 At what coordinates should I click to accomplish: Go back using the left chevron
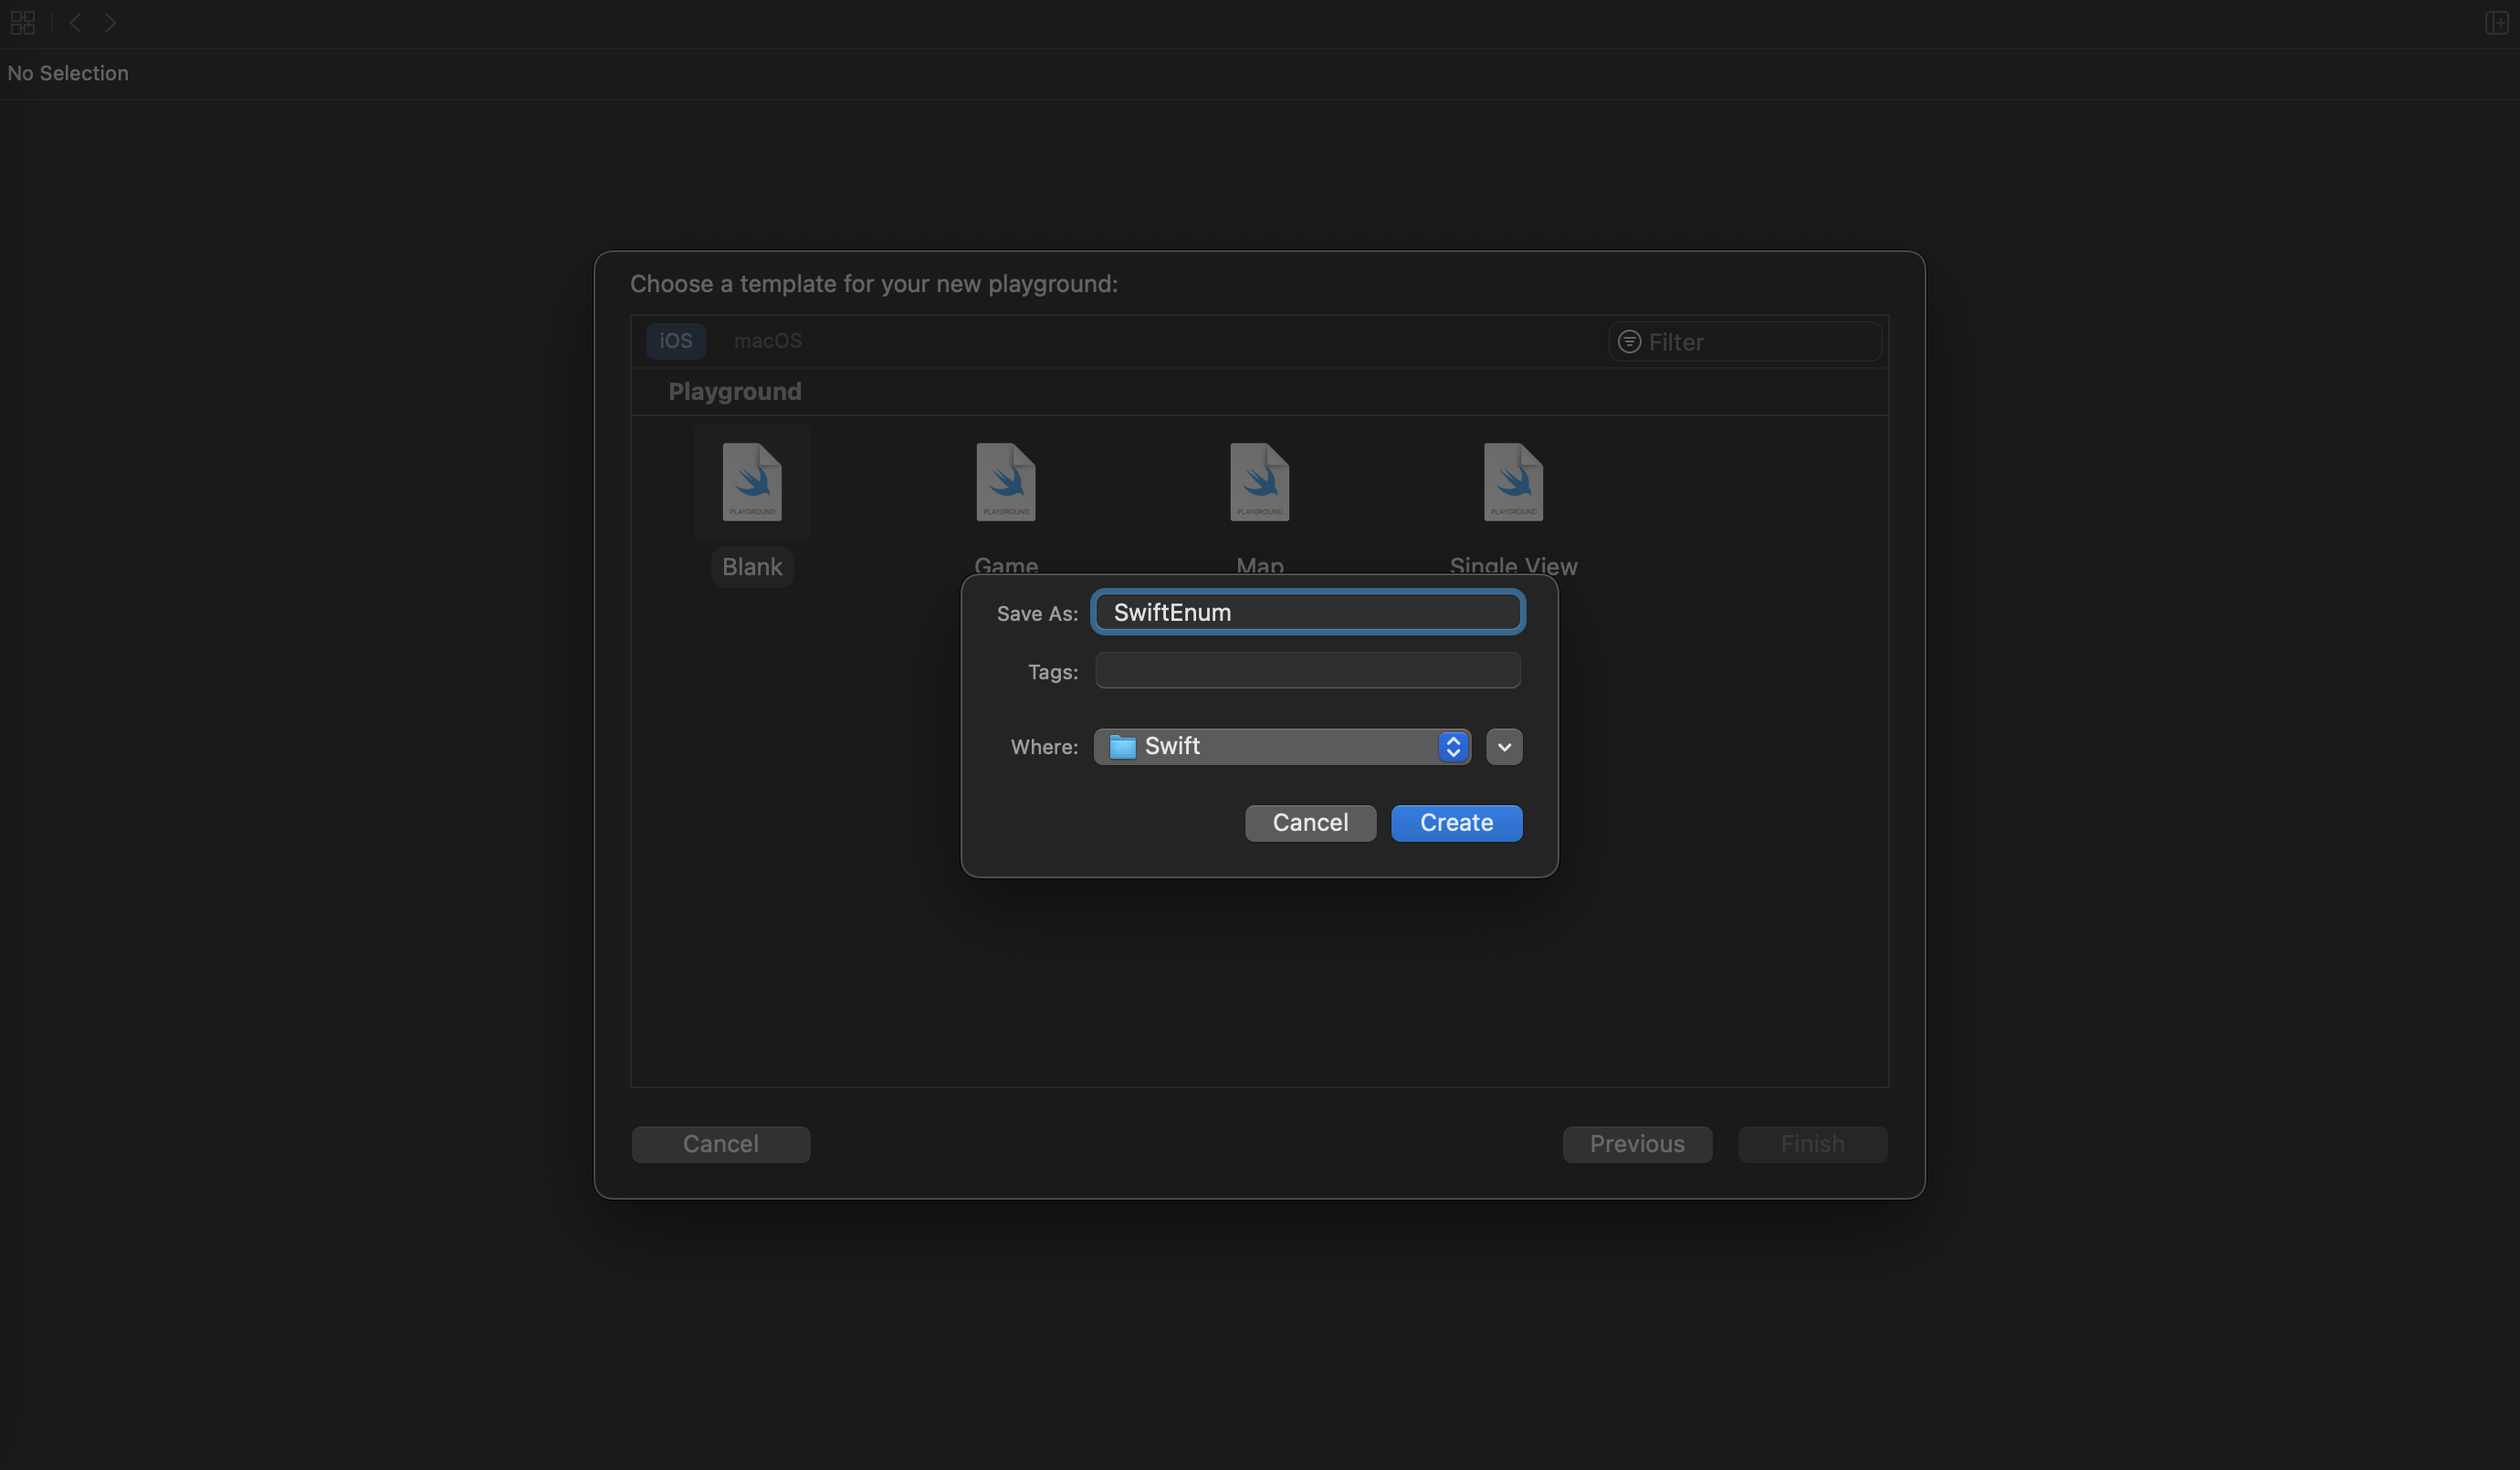pos(75,23)
